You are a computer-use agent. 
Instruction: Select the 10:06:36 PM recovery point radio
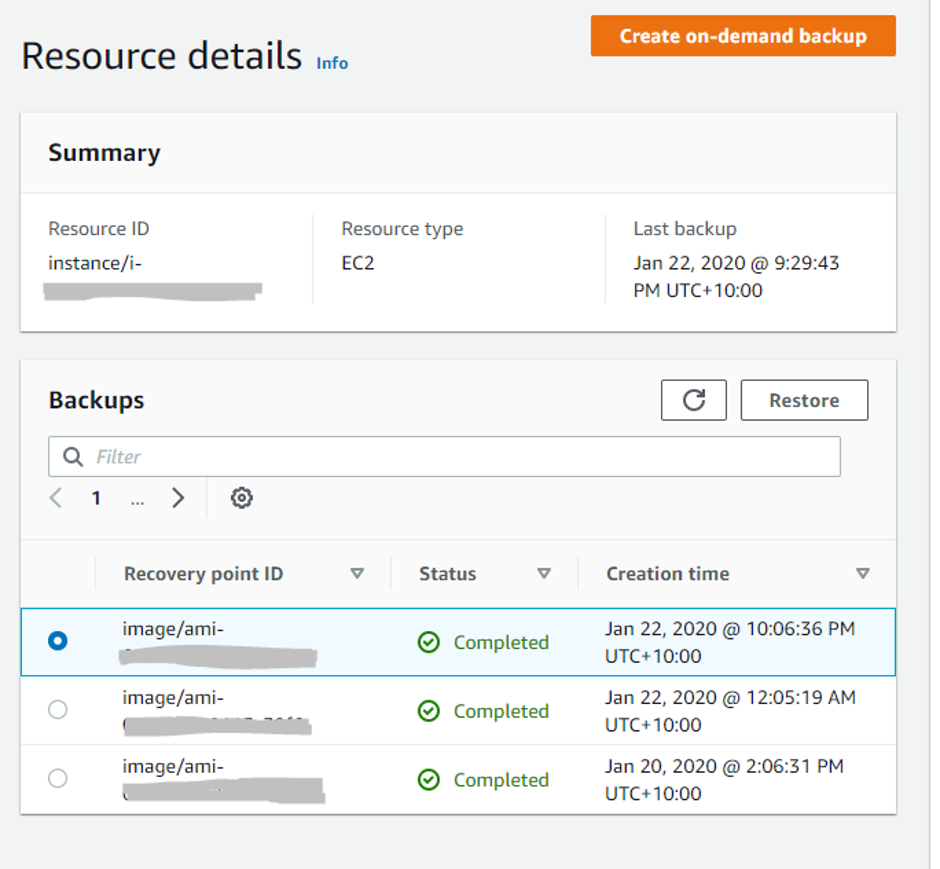click(58, 641)
